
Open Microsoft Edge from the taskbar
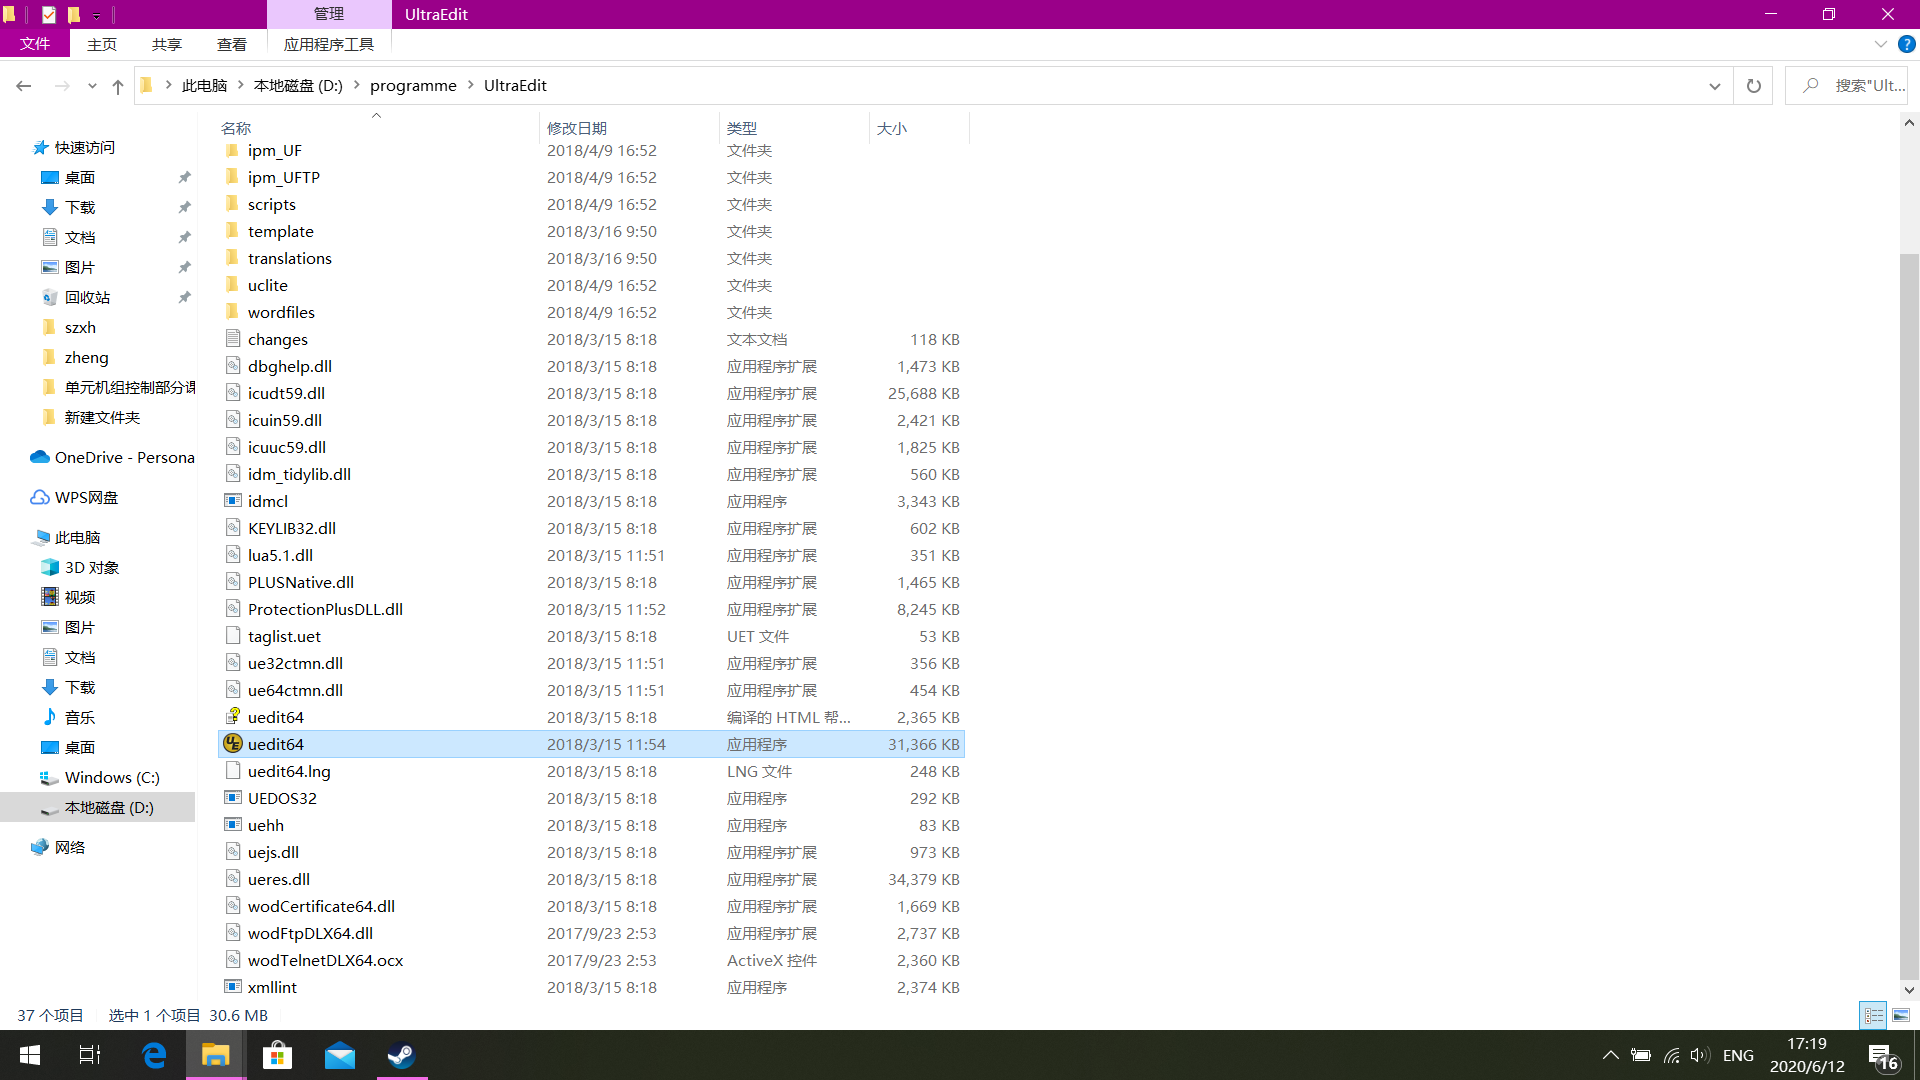tap(154, 1055)
